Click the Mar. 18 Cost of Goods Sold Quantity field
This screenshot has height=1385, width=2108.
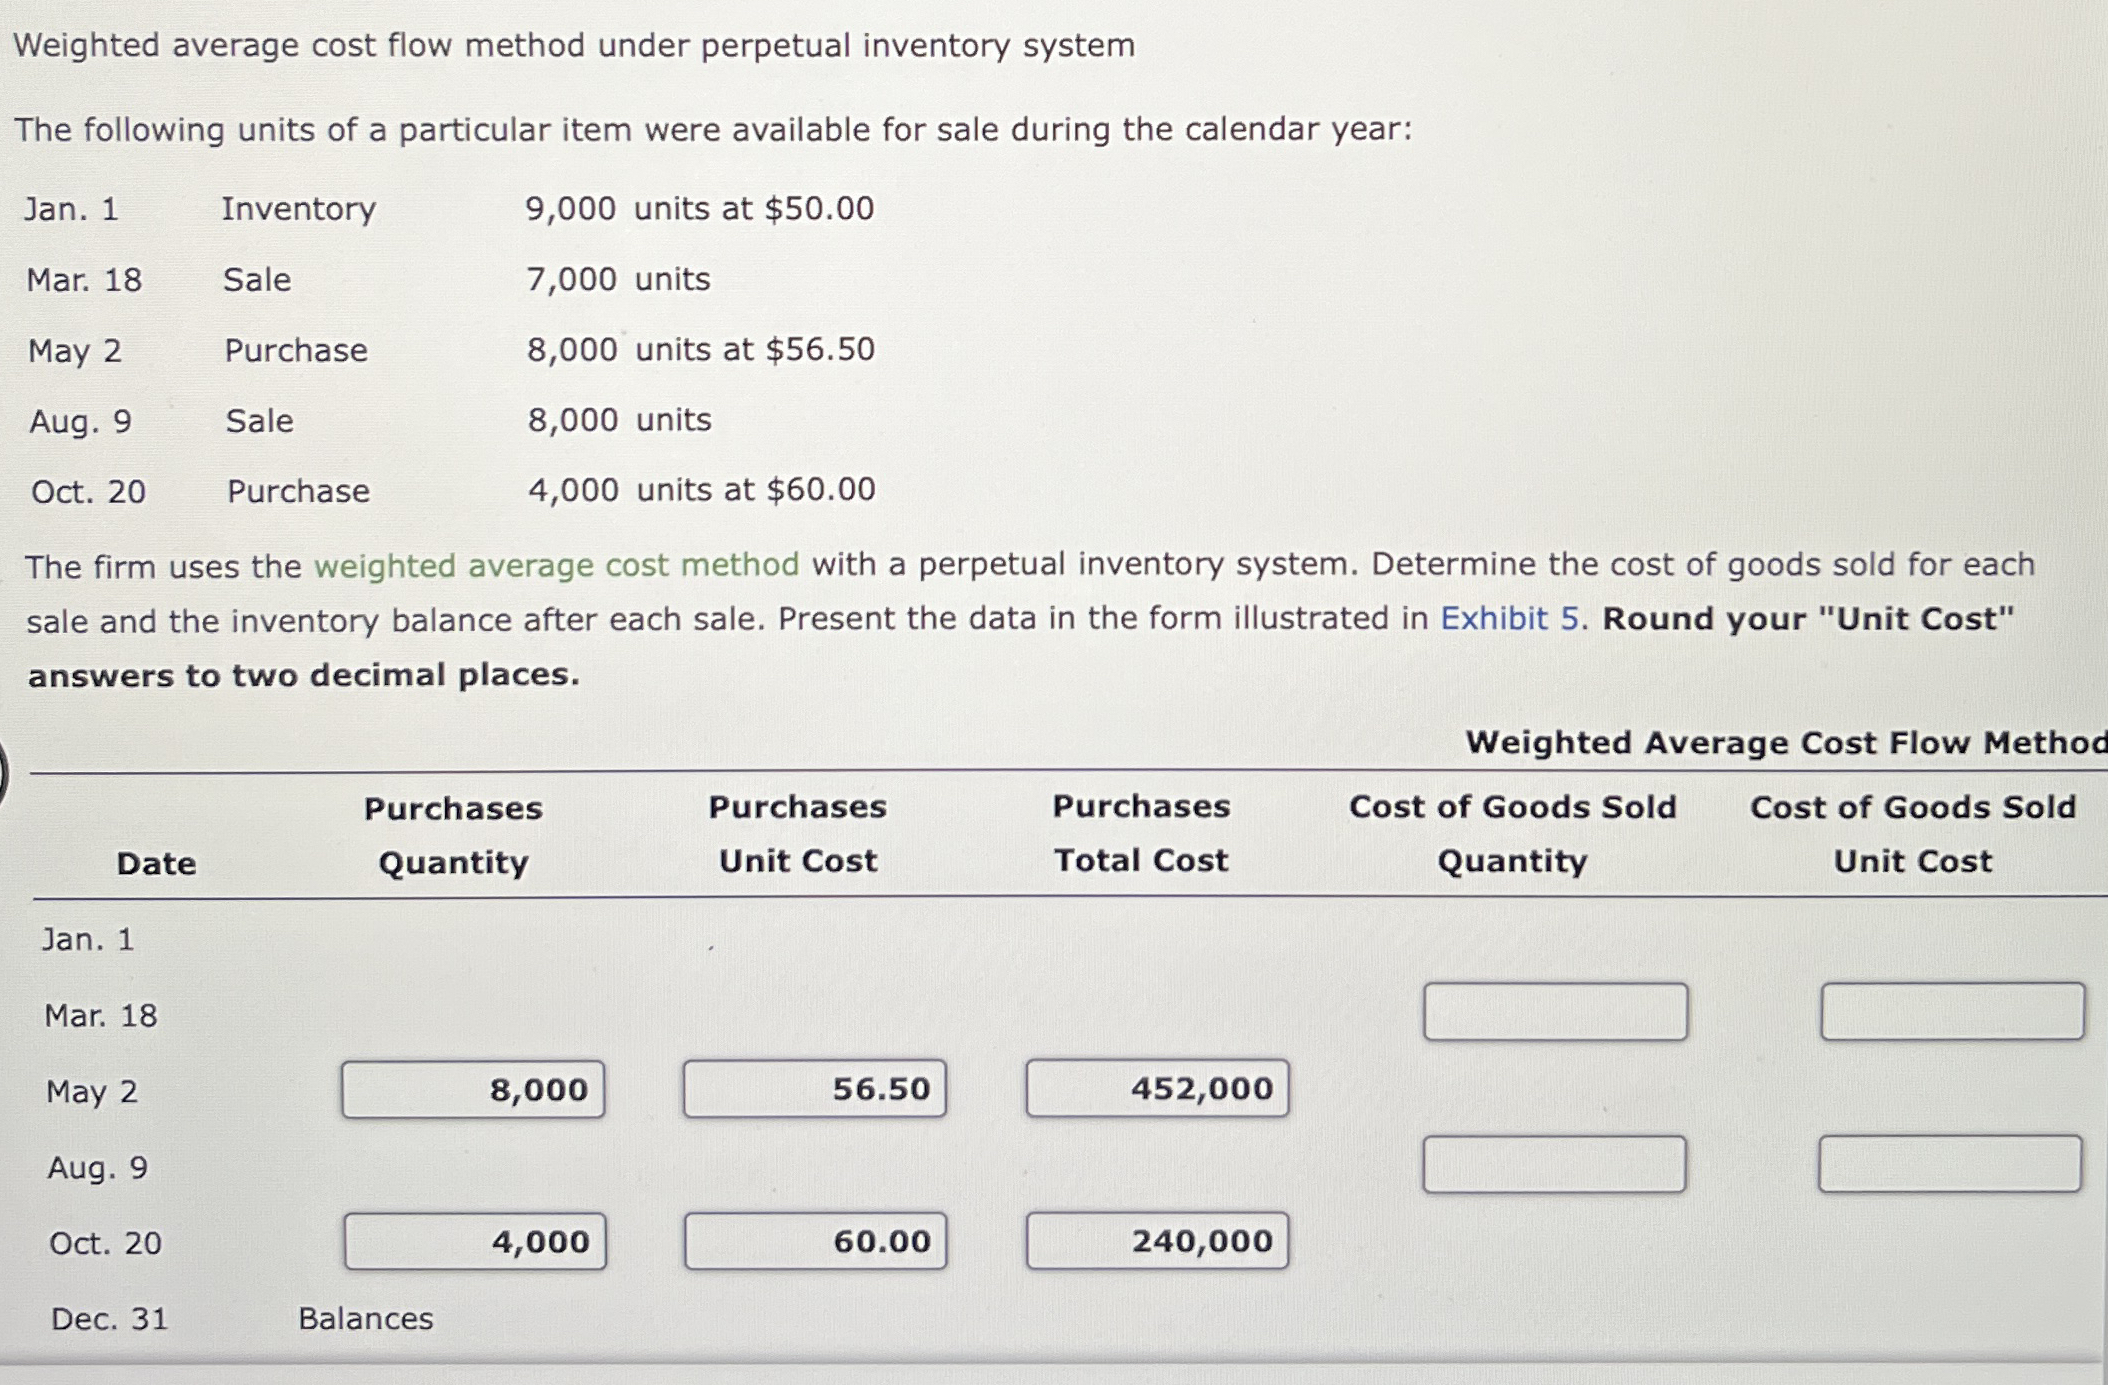(1554, 1012)
